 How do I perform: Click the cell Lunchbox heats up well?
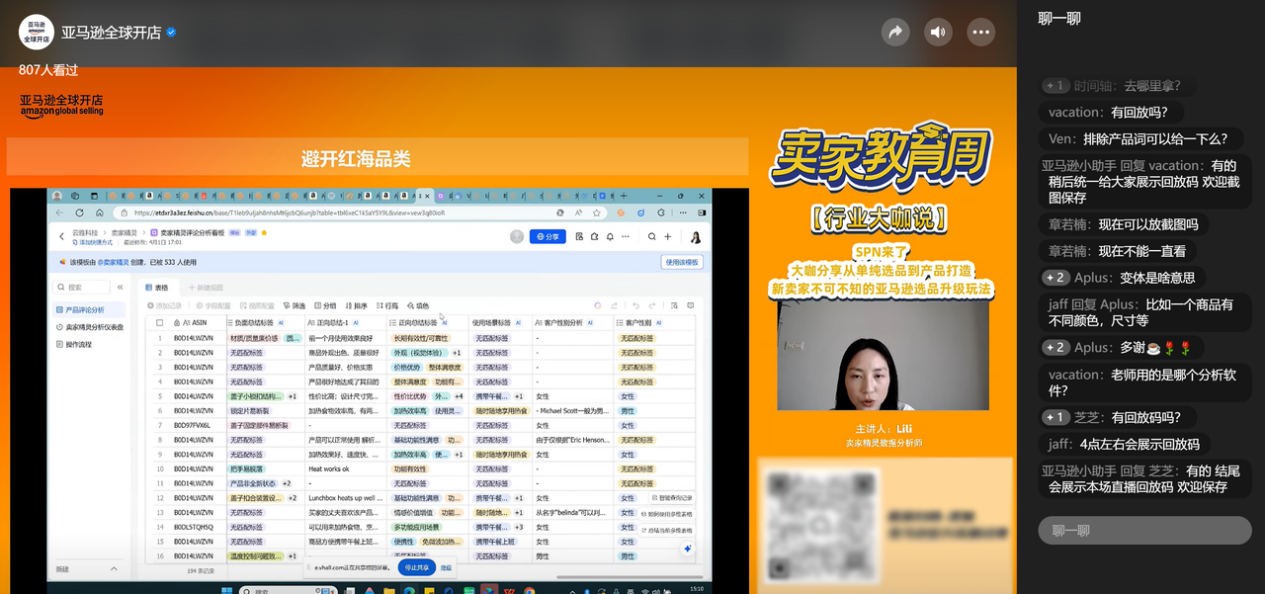(x=346, y=497)
